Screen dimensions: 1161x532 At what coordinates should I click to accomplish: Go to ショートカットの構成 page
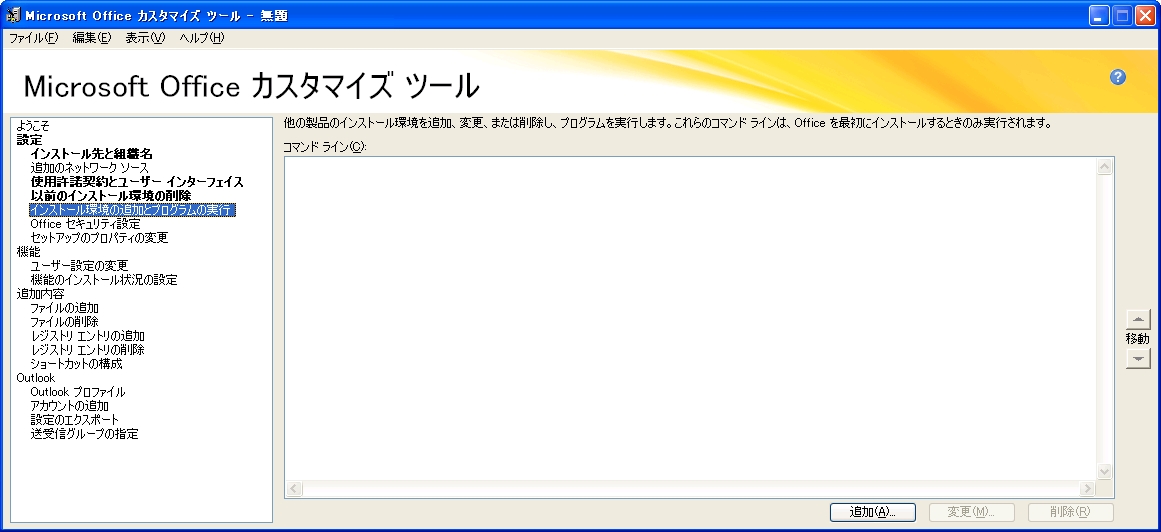pyautogui.click(x=76, y=364)
